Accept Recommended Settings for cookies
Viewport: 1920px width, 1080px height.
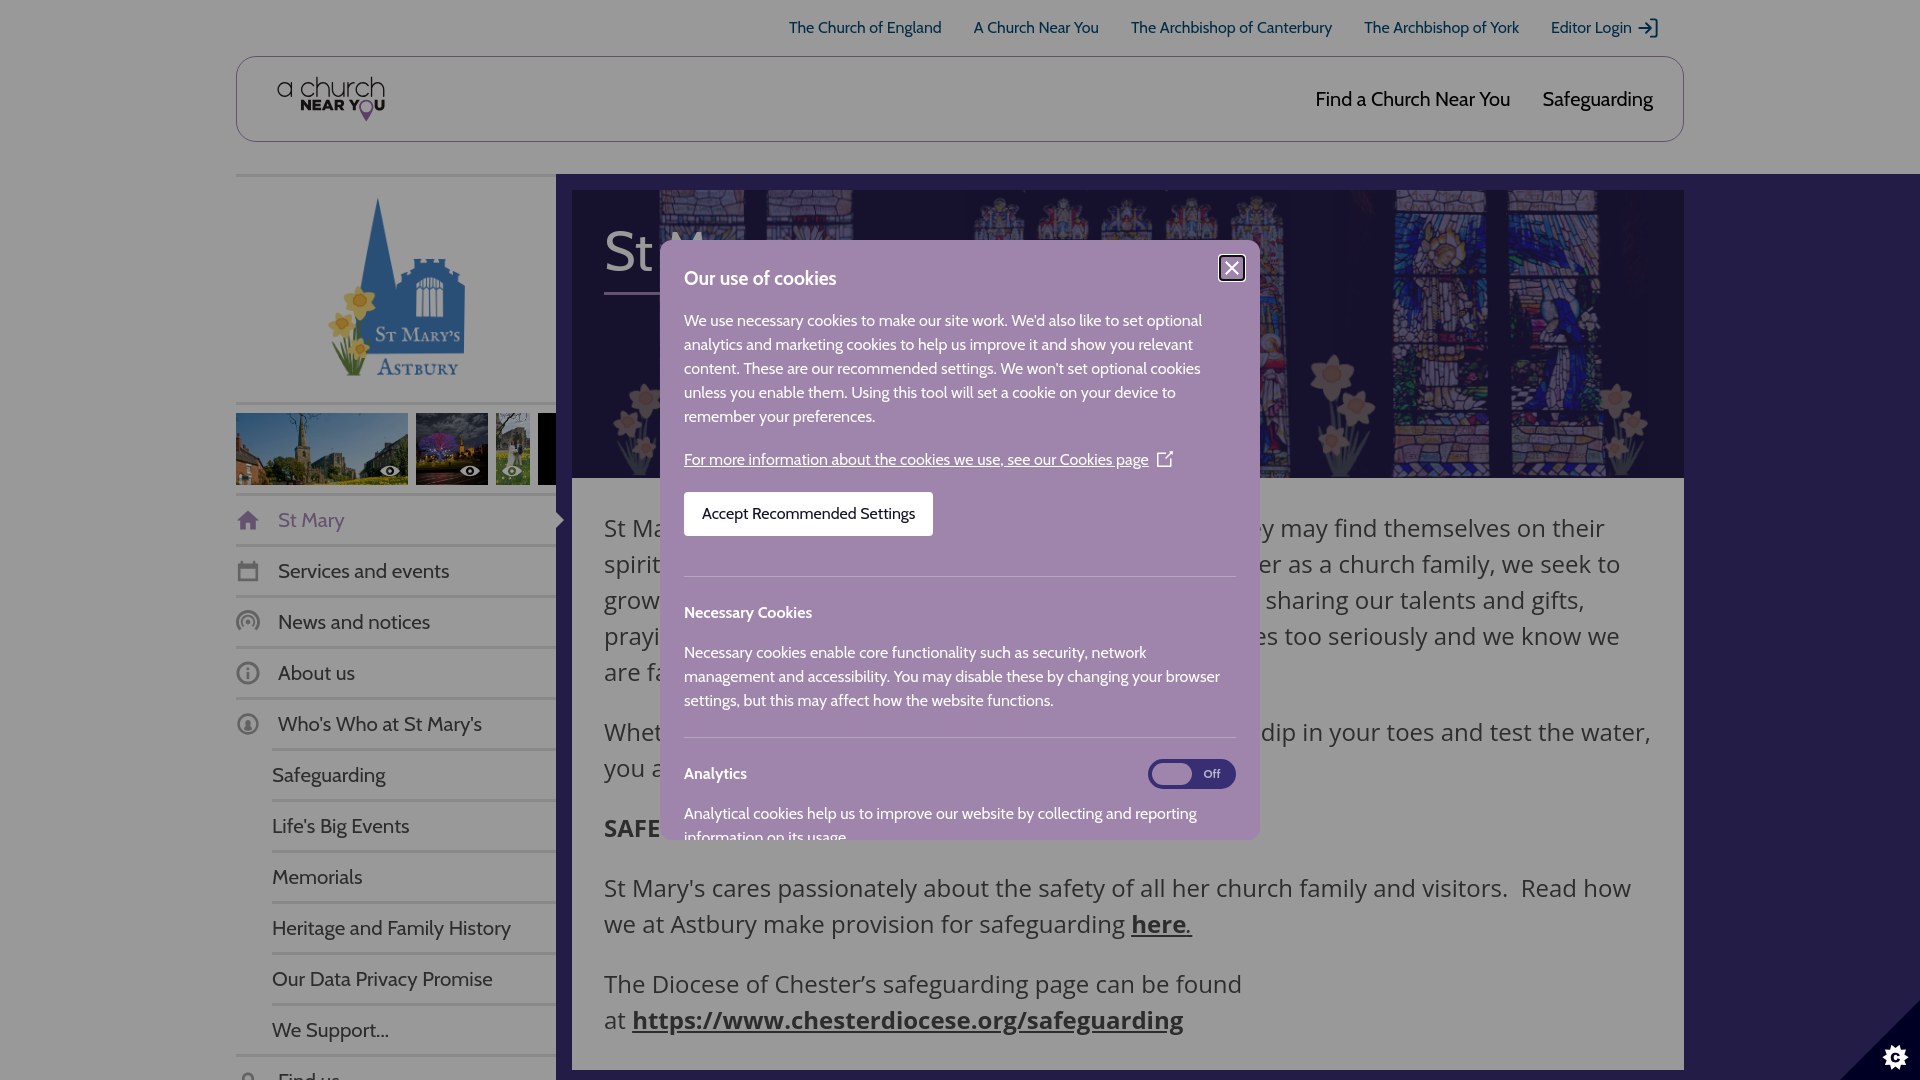tap(808, 514)
